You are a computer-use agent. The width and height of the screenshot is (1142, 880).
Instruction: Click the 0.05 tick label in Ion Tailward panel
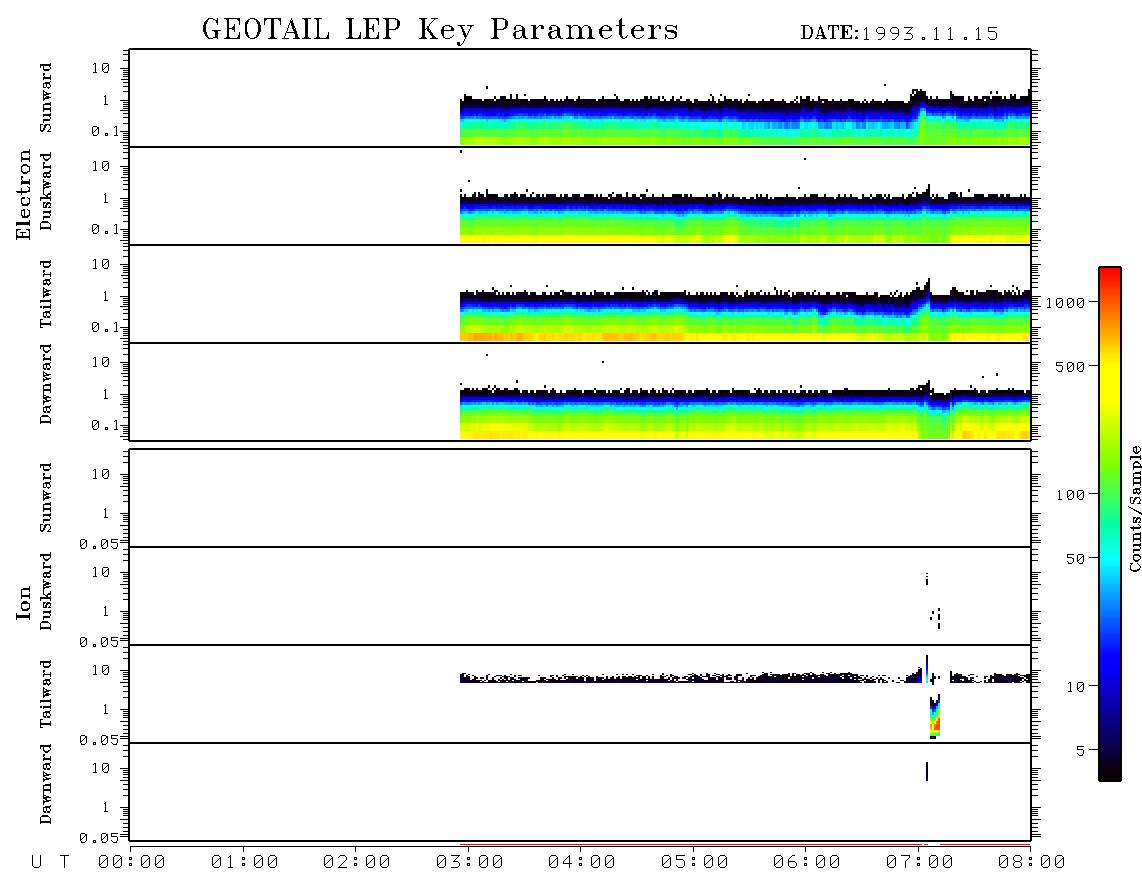[99, 740]
